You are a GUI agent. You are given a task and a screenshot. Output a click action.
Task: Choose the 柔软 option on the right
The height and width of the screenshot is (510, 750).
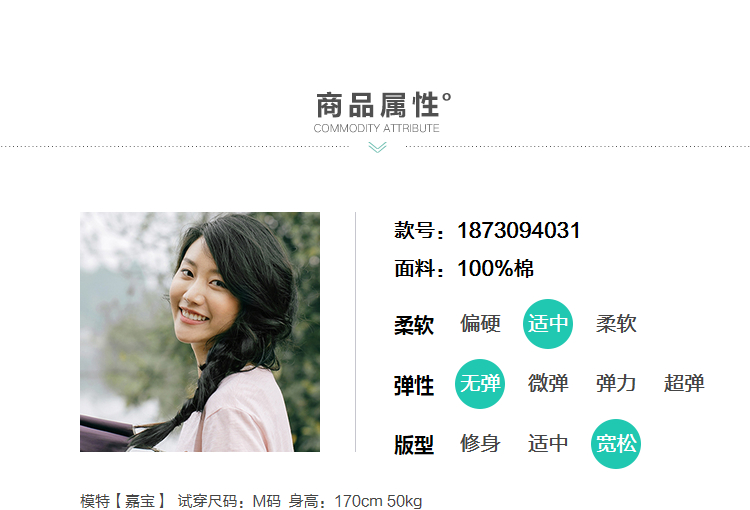click(616, 324)
